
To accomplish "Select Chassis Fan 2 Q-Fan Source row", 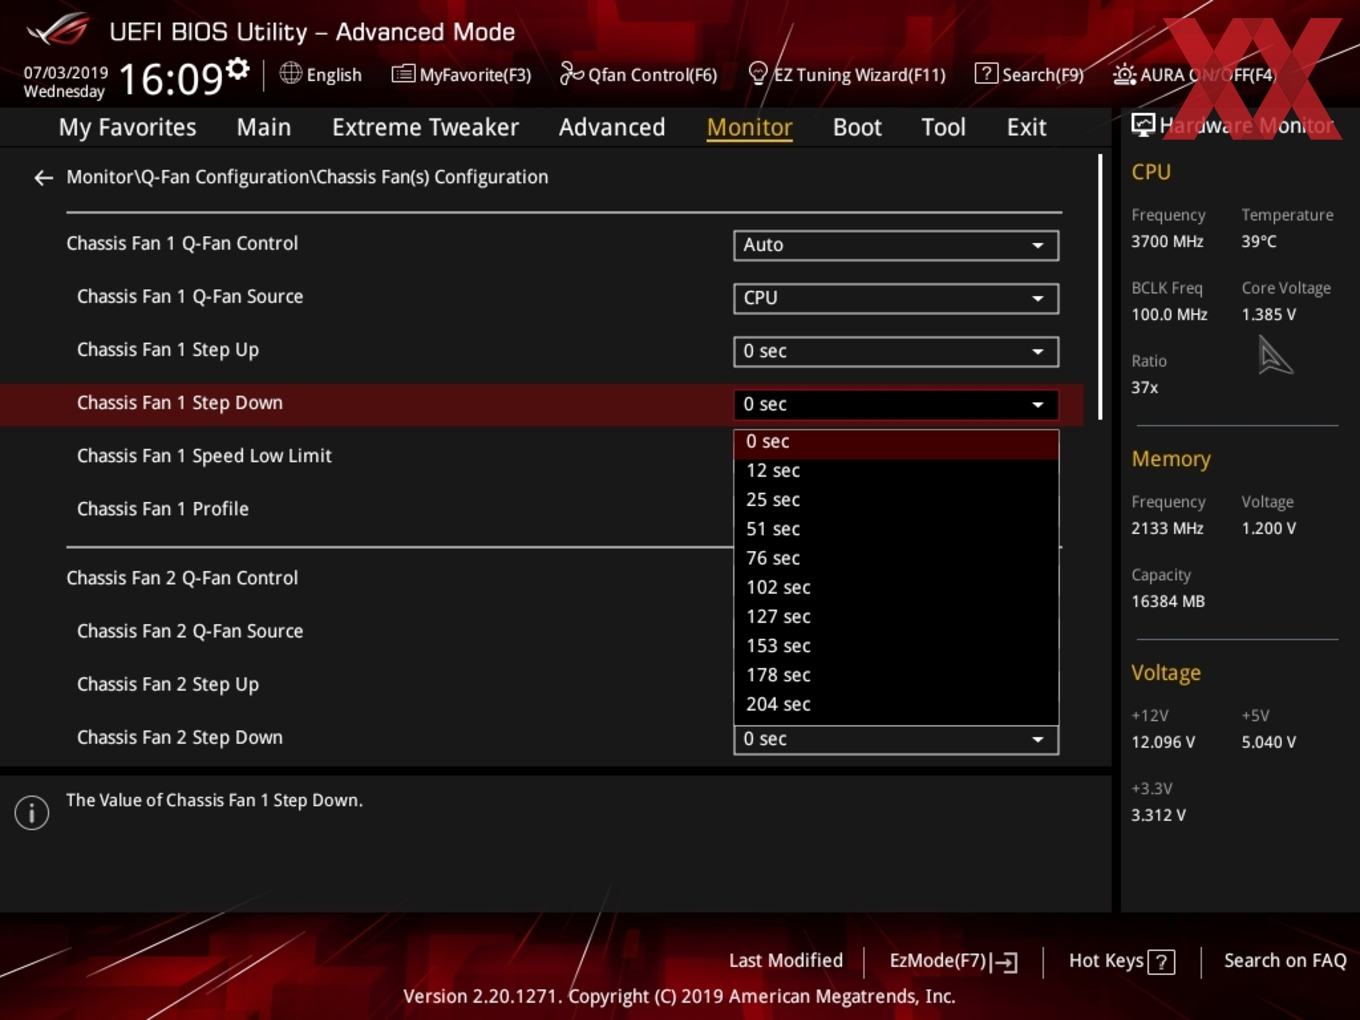I will (x=190, y=631).
